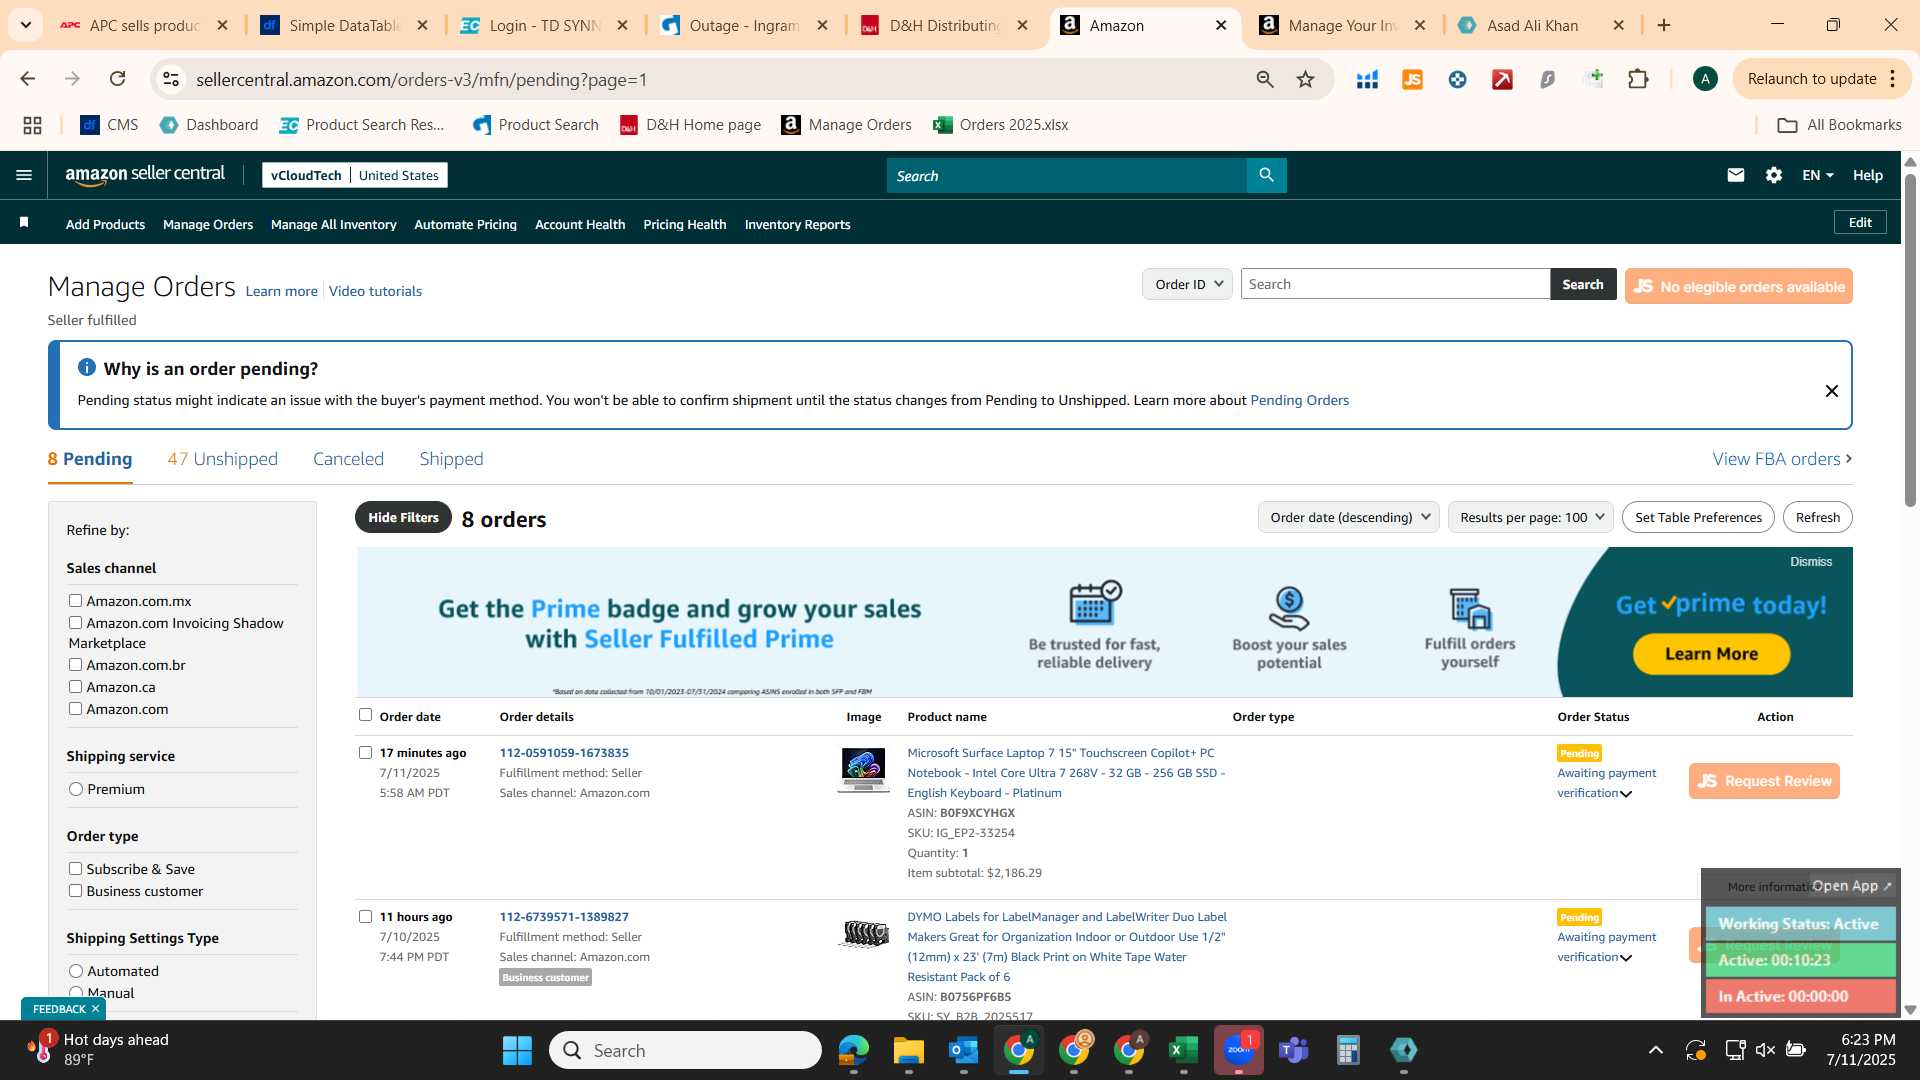Open File Explorer from the taskbar
The width and height of the screenshot is (1920, 1080).
click(908, 1050)
